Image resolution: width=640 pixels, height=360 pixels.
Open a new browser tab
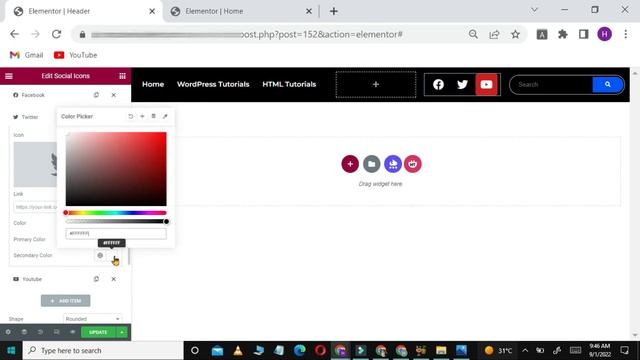tap(333, 11)
